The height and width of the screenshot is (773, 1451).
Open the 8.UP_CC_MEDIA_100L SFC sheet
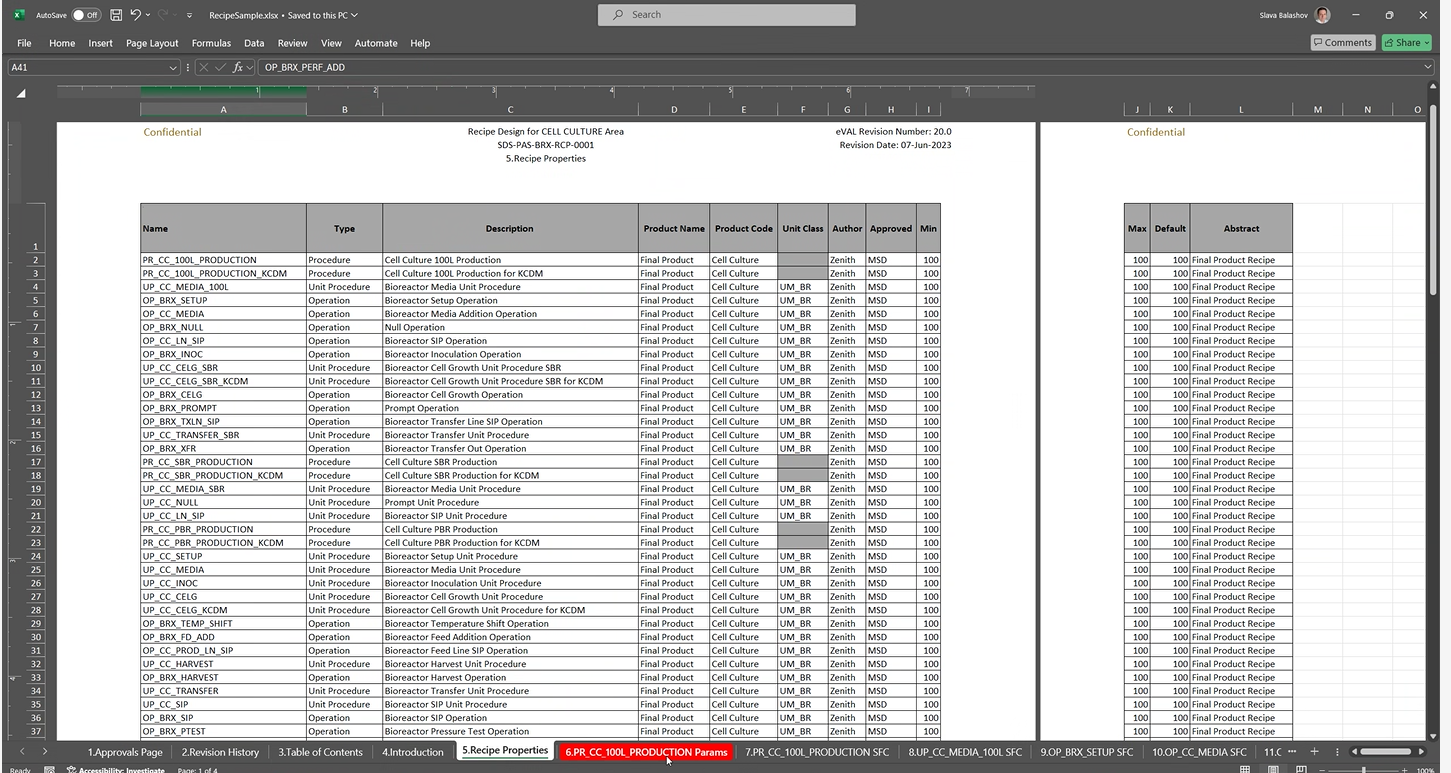point(965,752)
